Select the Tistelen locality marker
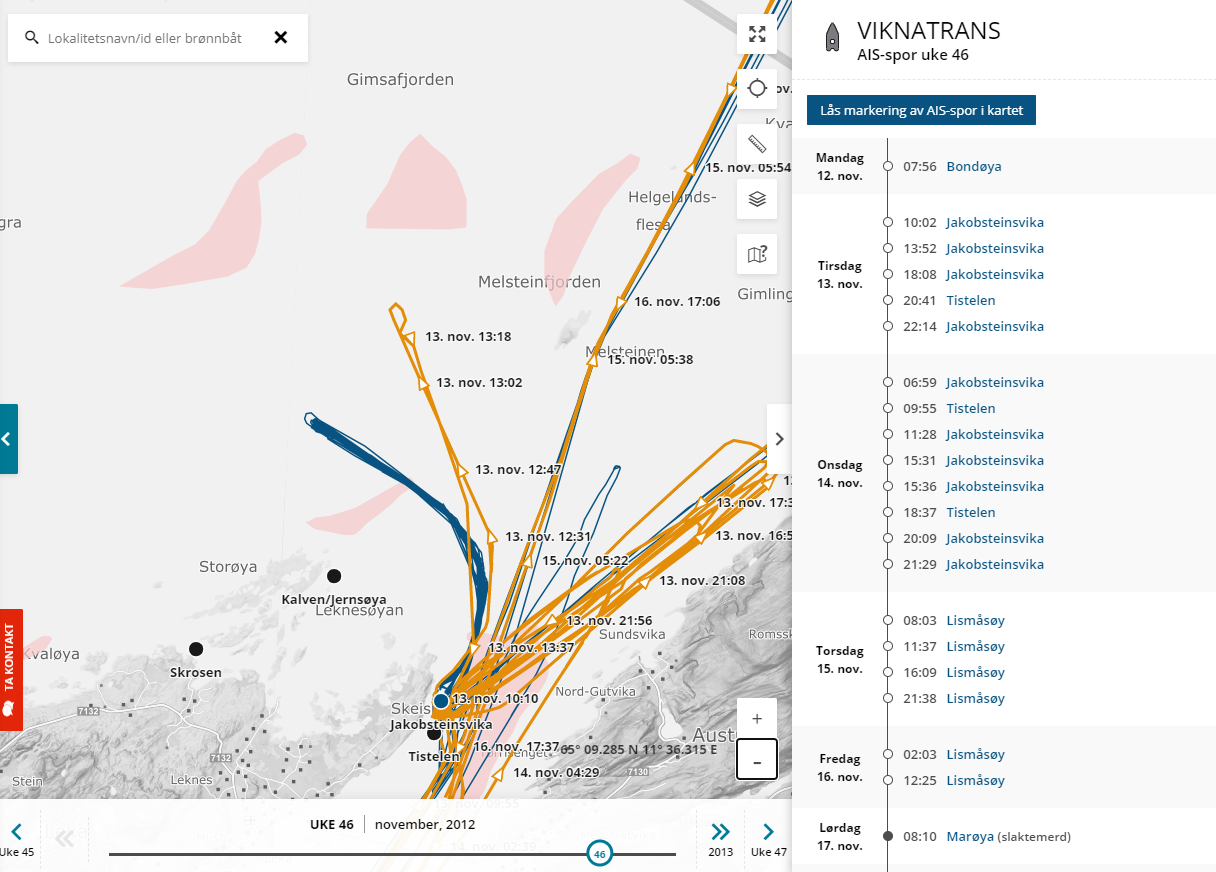Image resolution: width=1216 pixels, height=872 pixels. tap(433, 734)
